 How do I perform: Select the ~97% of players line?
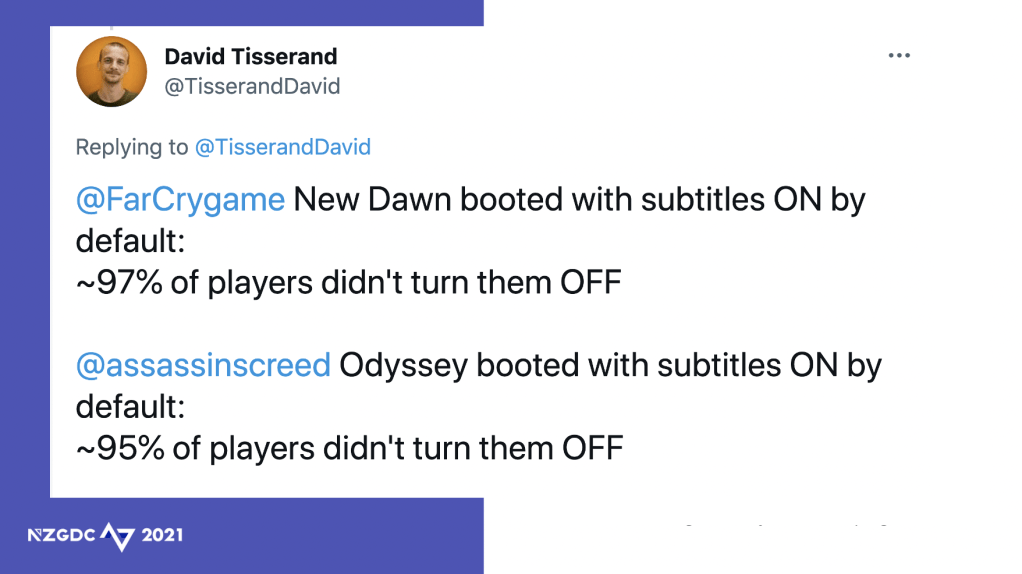pos(348,283)
